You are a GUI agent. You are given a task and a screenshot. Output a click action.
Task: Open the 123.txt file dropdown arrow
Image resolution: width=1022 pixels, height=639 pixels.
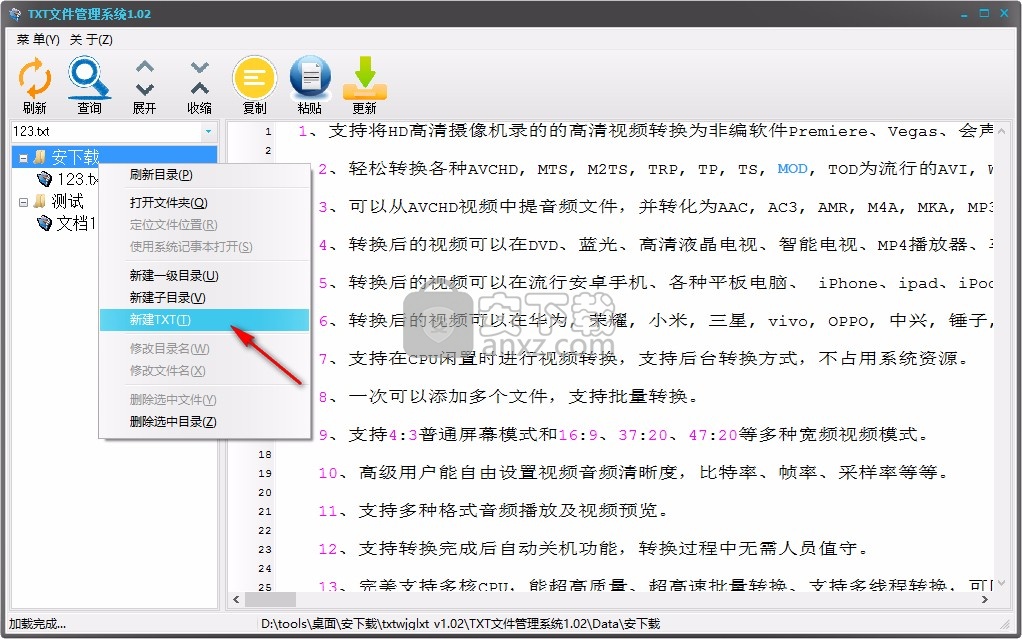click(x=208, y=132)
